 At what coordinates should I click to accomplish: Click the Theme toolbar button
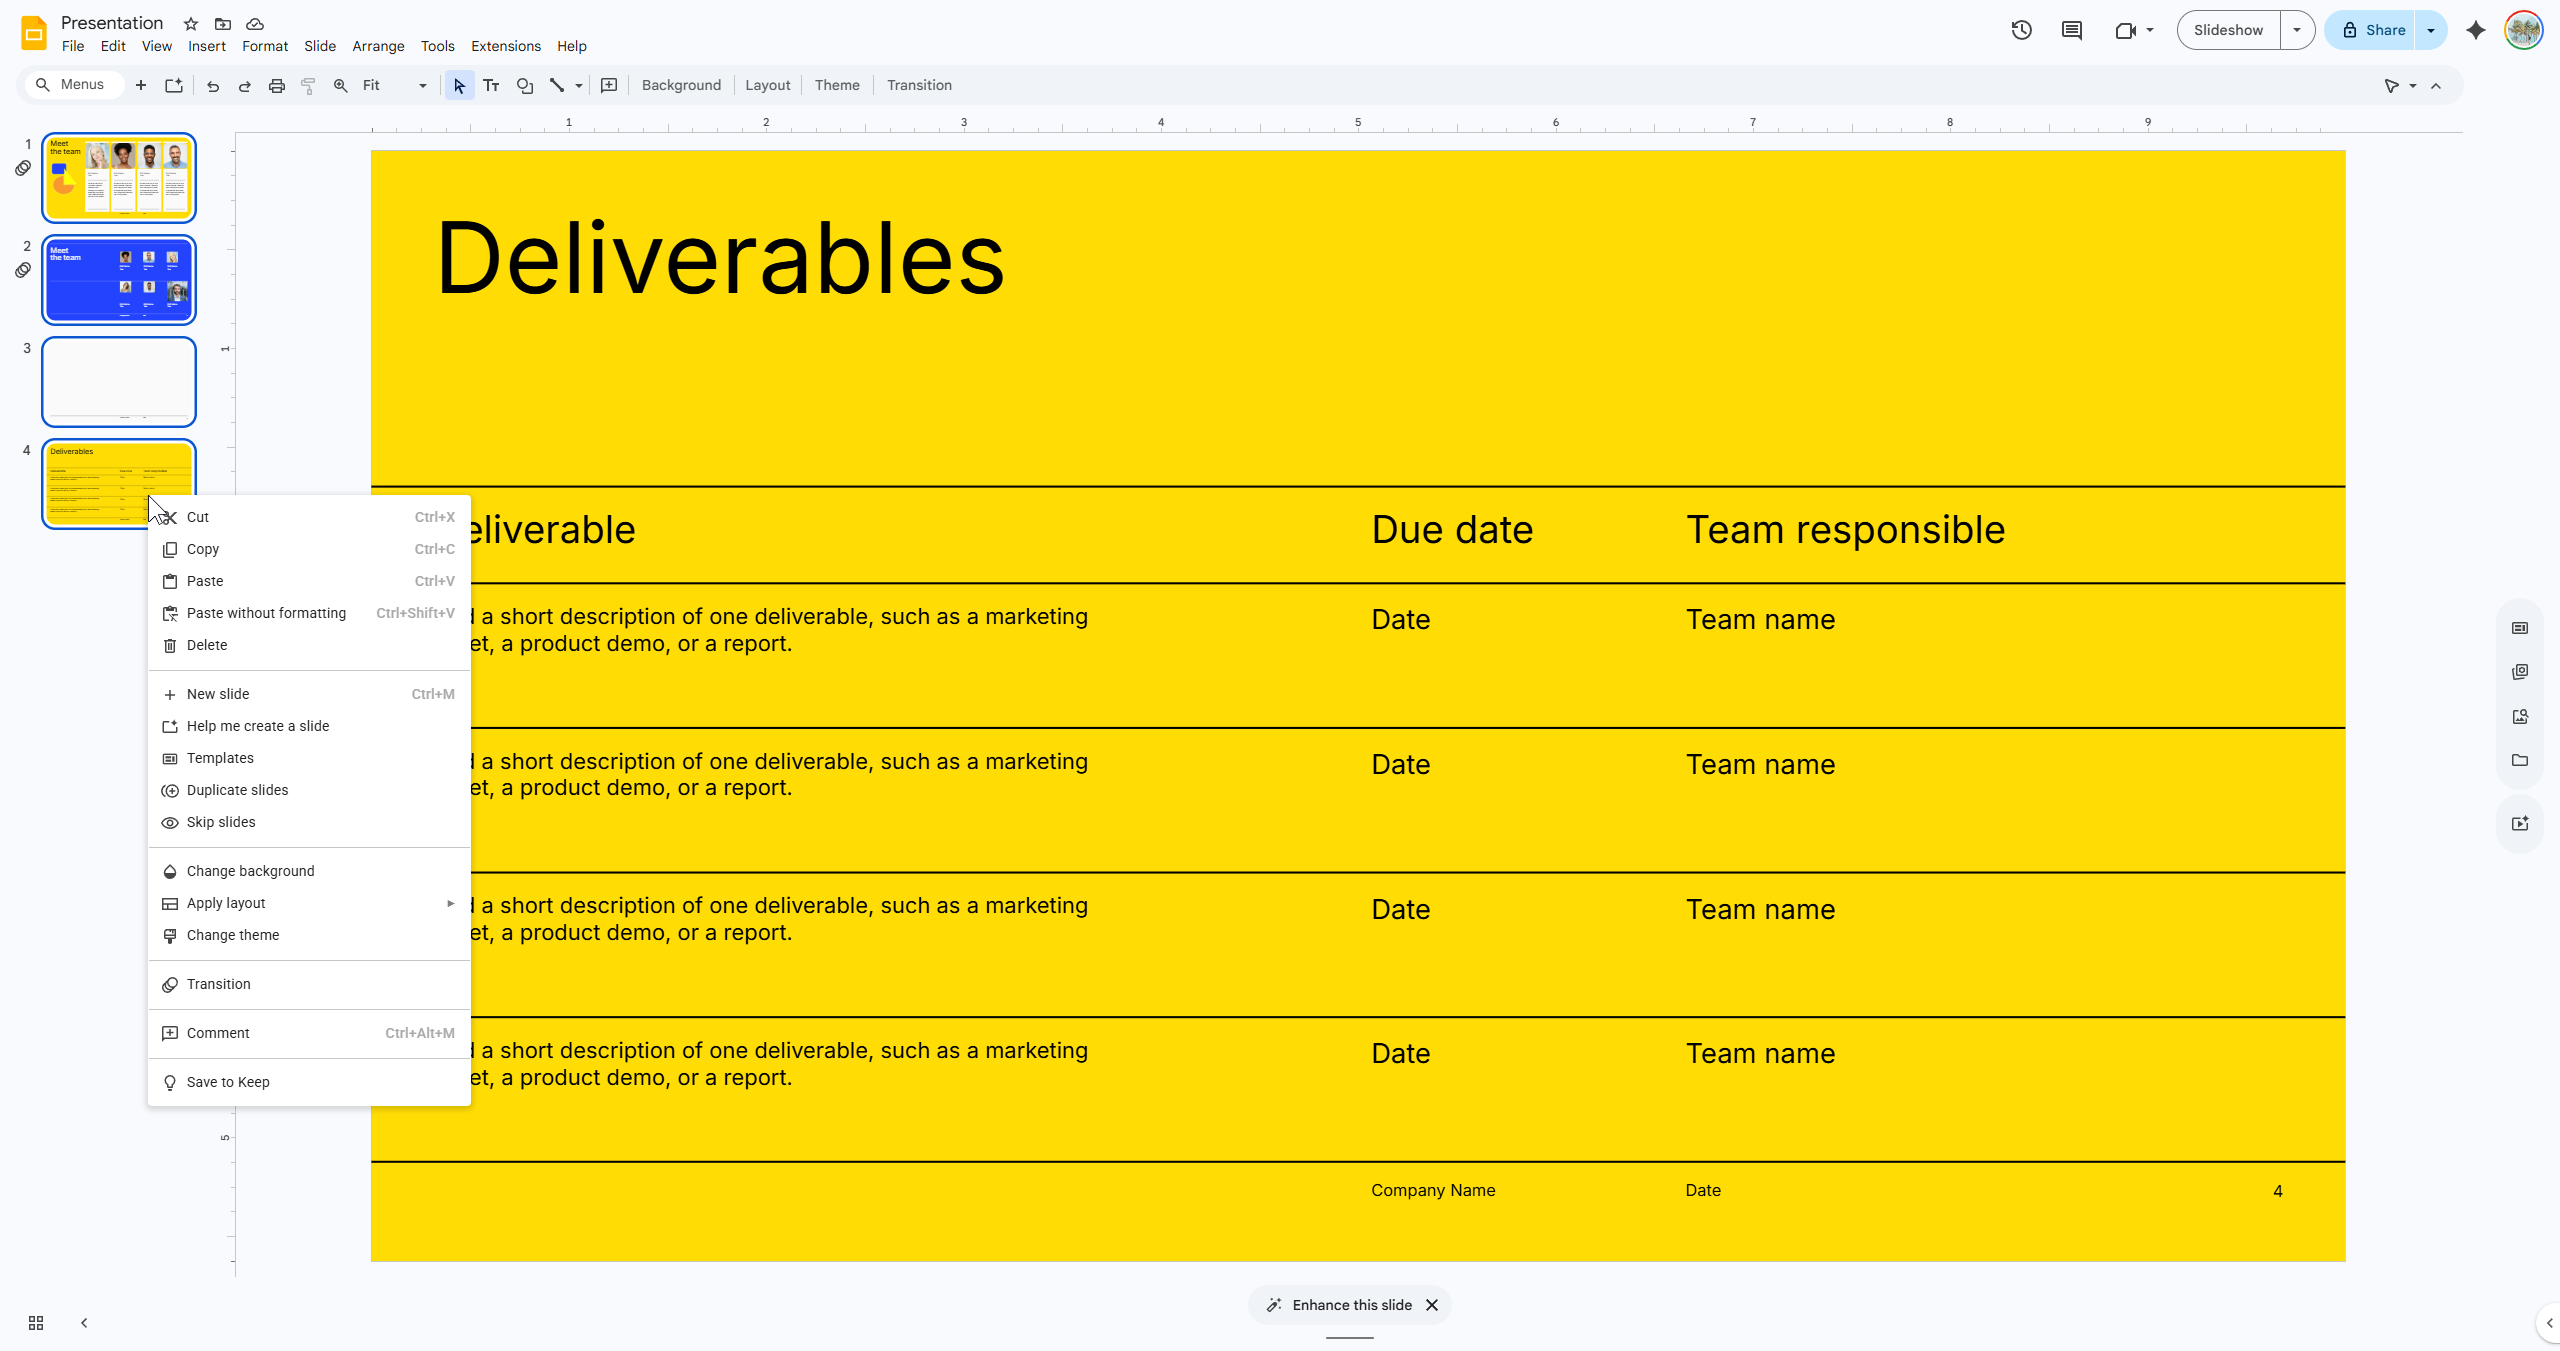point(837,85)
